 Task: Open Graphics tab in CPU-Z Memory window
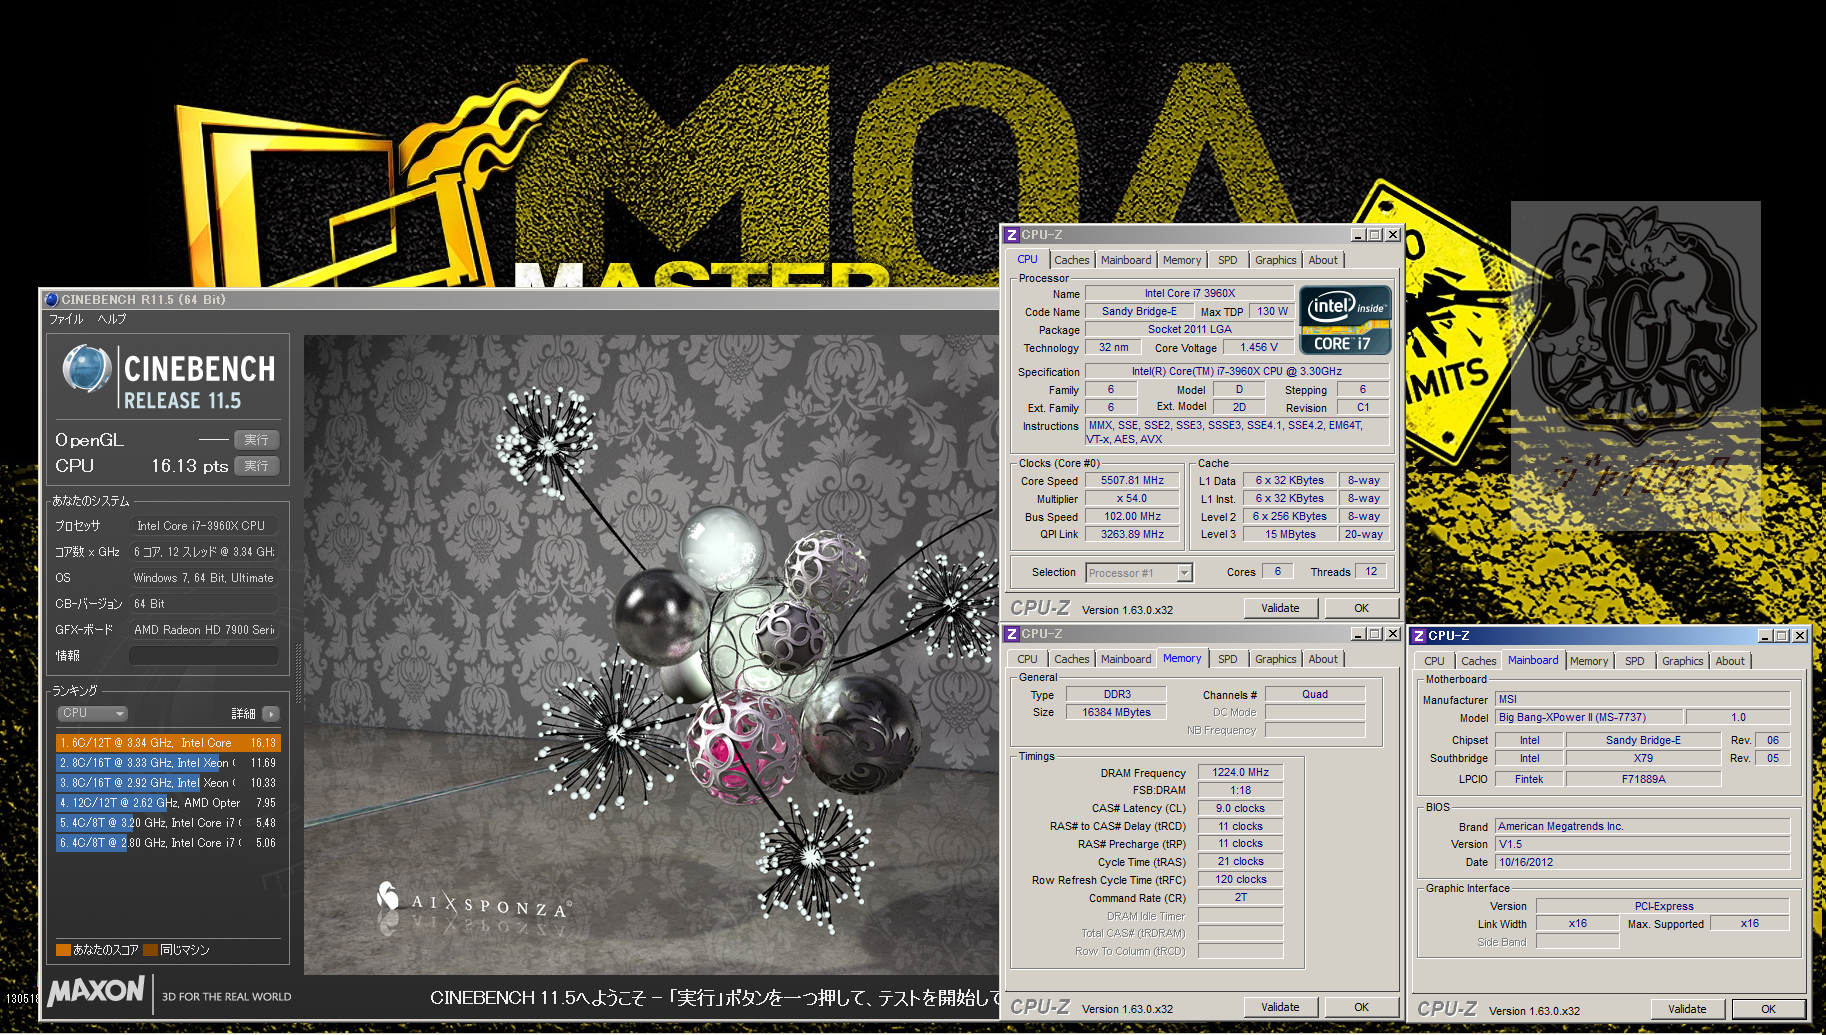(x=1276, y=659)
